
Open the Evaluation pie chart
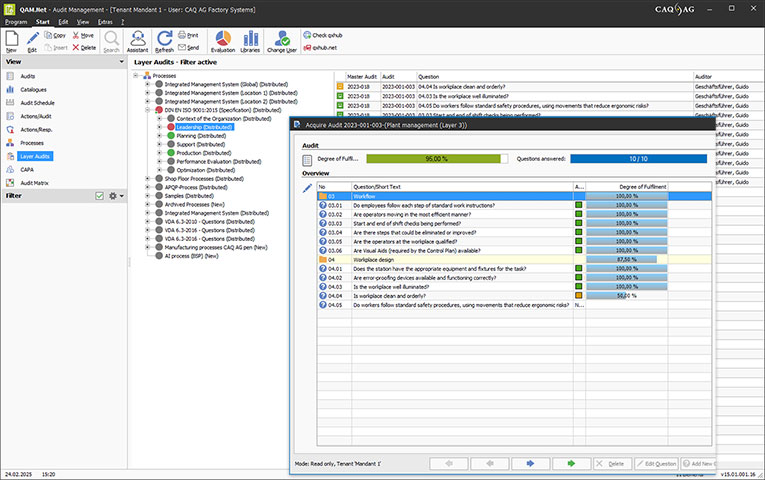223,40
